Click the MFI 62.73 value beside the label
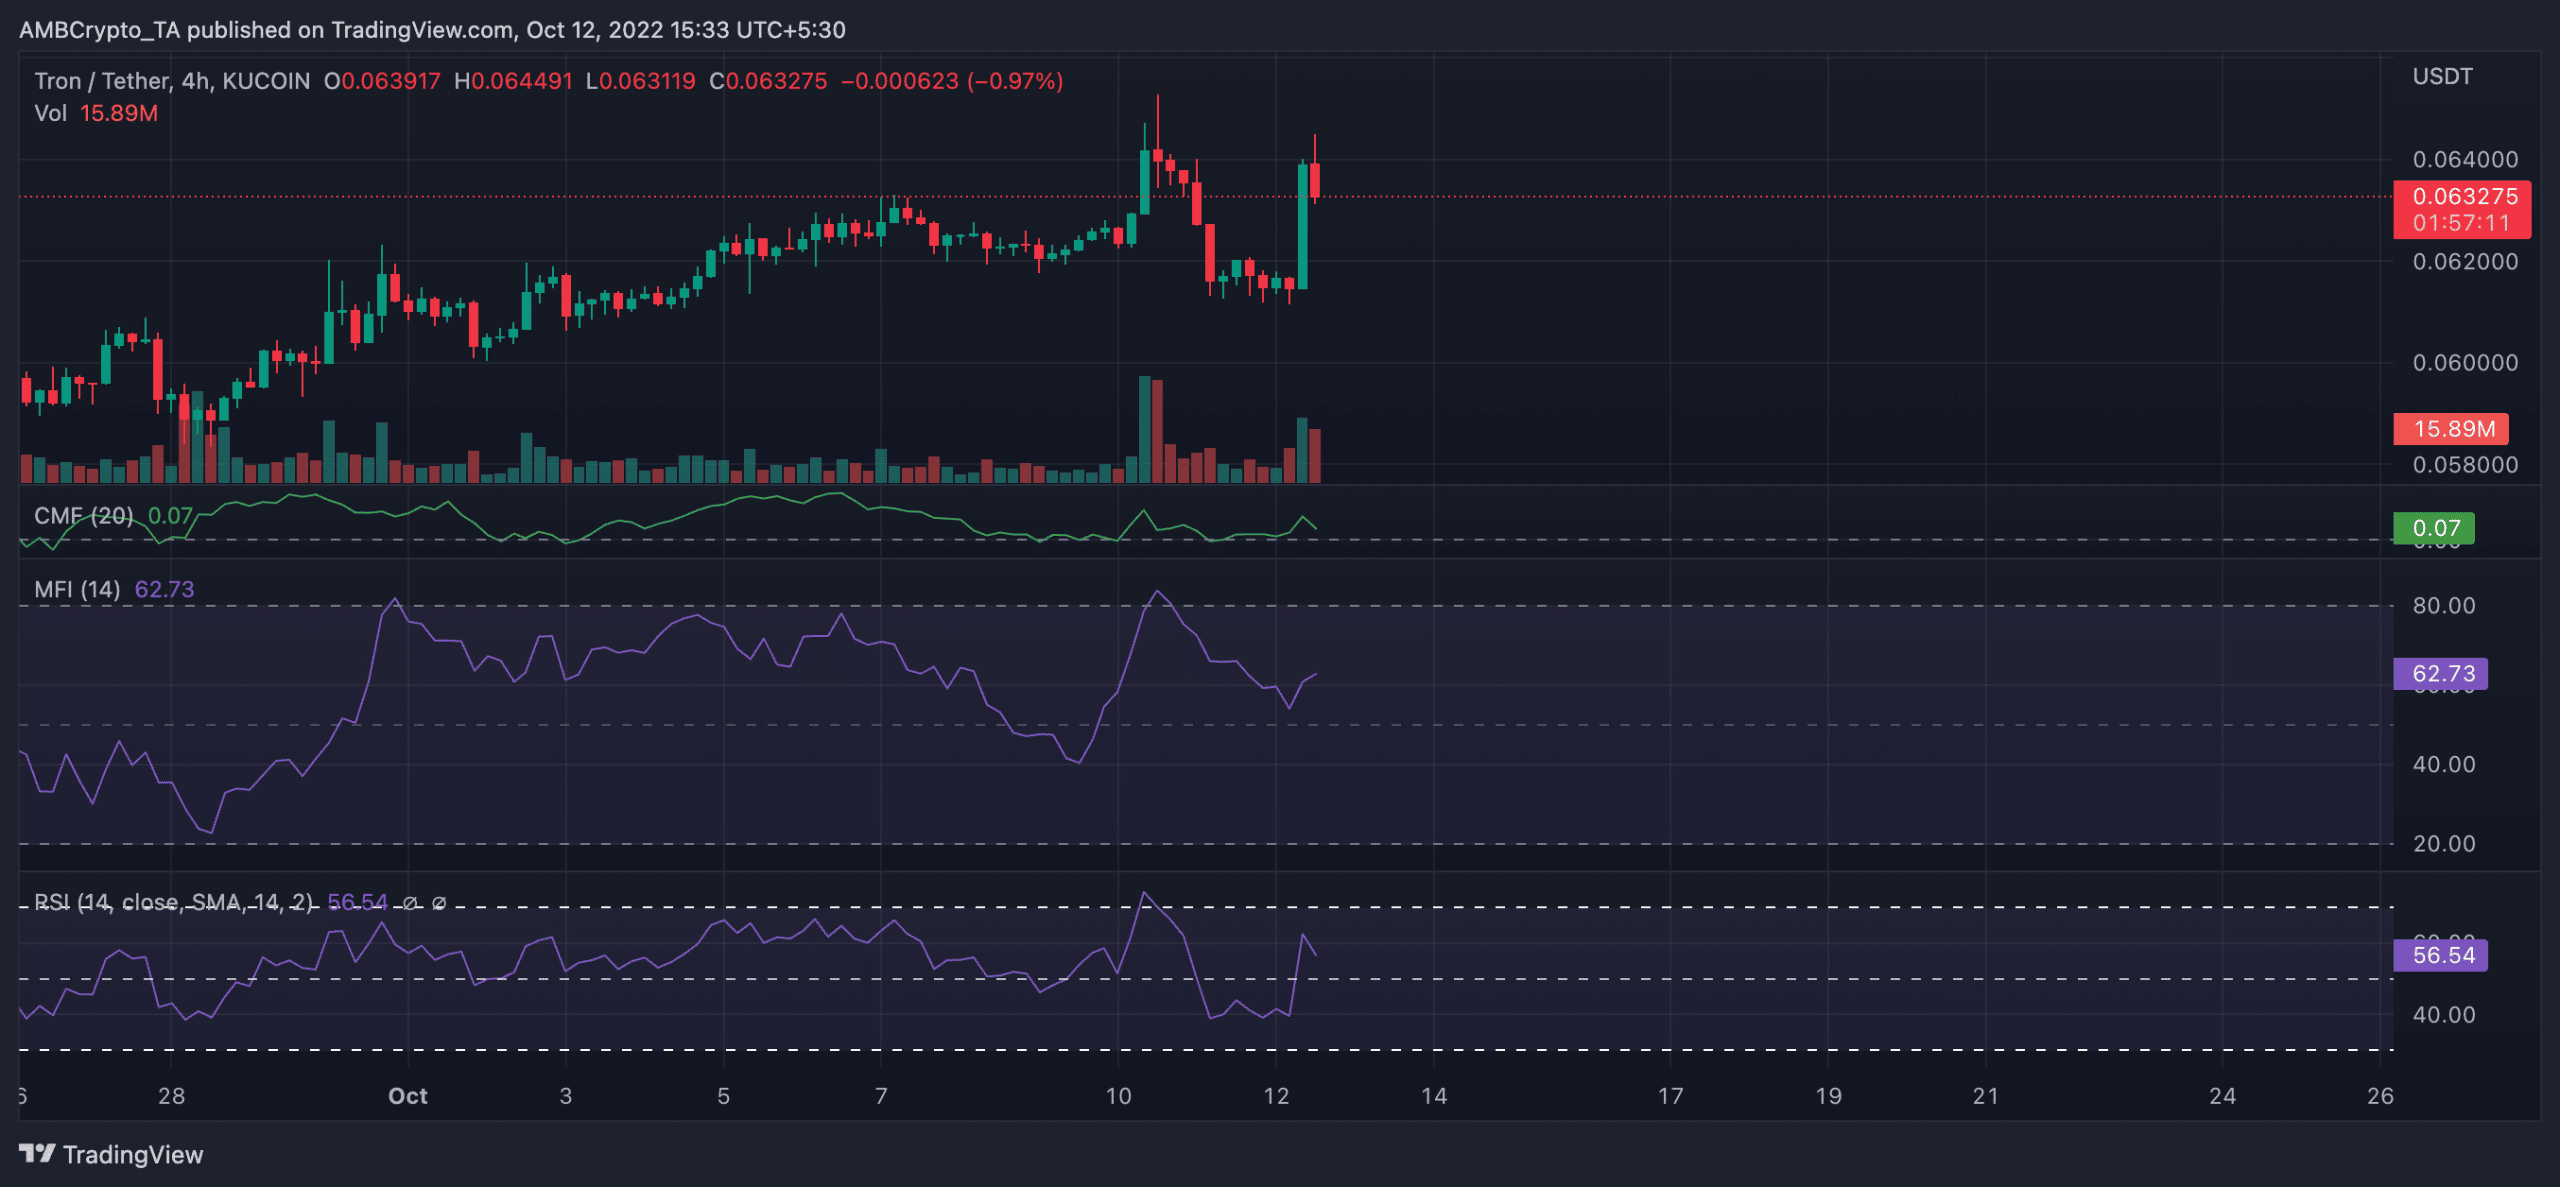The width and height of the screenshot is (2560, 1187). 165,589
